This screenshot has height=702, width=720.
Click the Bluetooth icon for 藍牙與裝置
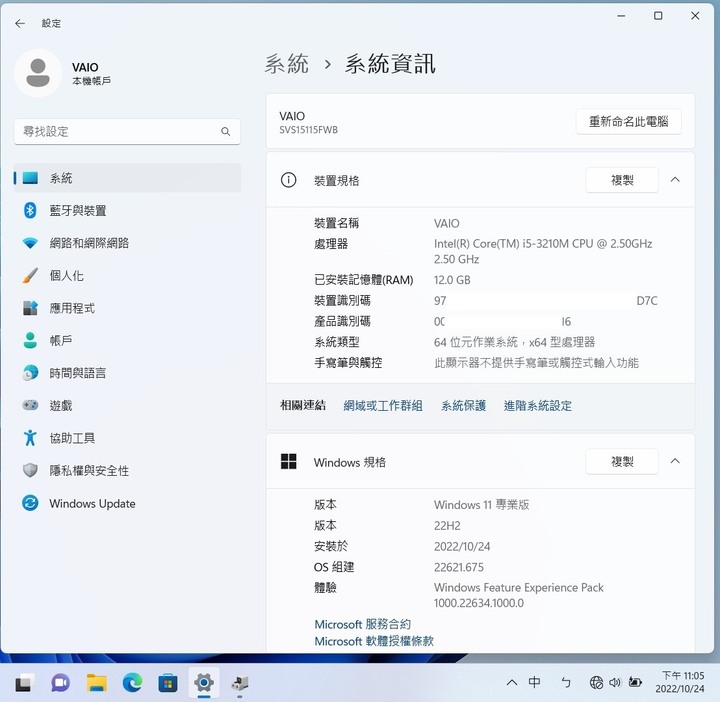(x=30, y=210)
